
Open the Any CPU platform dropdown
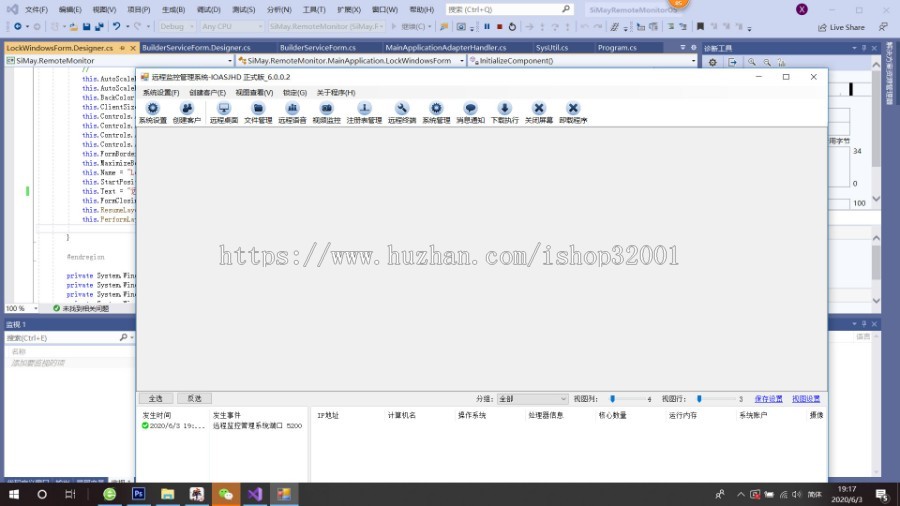click(230, 27)
